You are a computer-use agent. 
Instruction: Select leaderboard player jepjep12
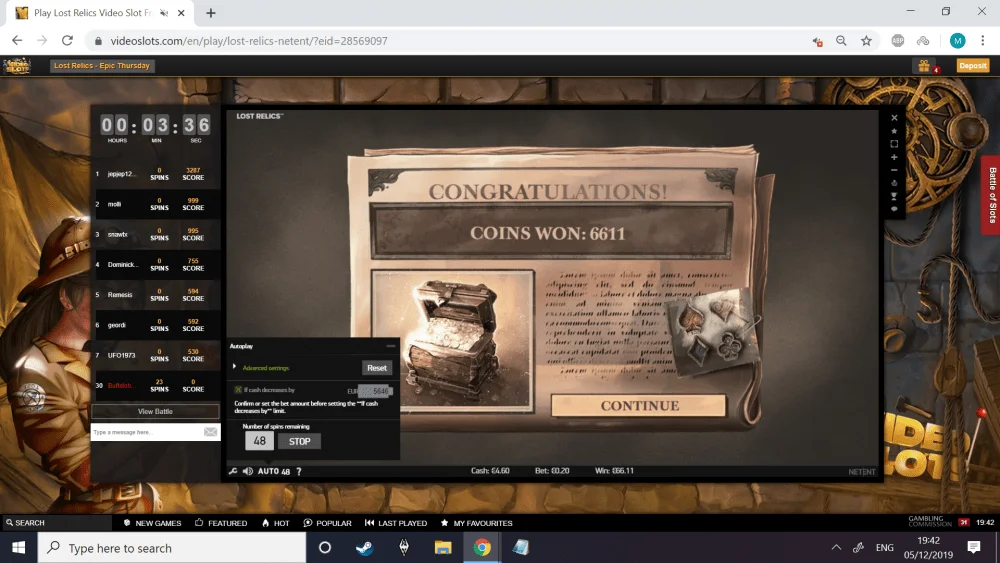[x=156, y=173]
